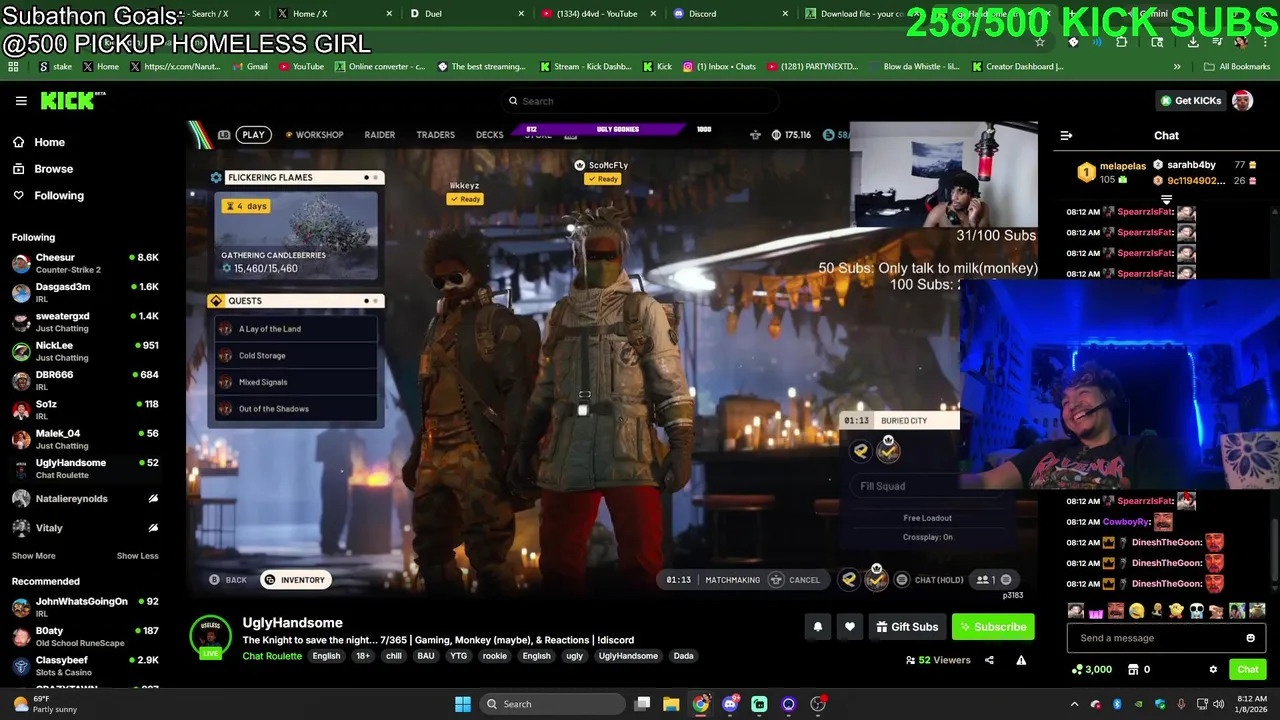Click the Get KICKs button
Screen dimensions: 1280x720
coord(1190,101)
